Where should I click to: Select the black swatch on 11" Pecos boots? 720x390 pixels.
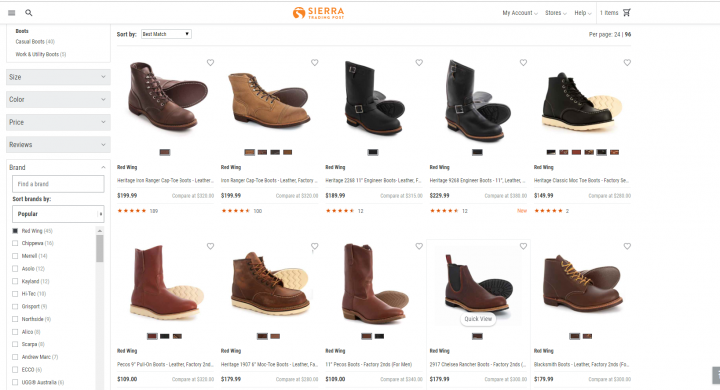pyautogui.click(x=379, y=336)
